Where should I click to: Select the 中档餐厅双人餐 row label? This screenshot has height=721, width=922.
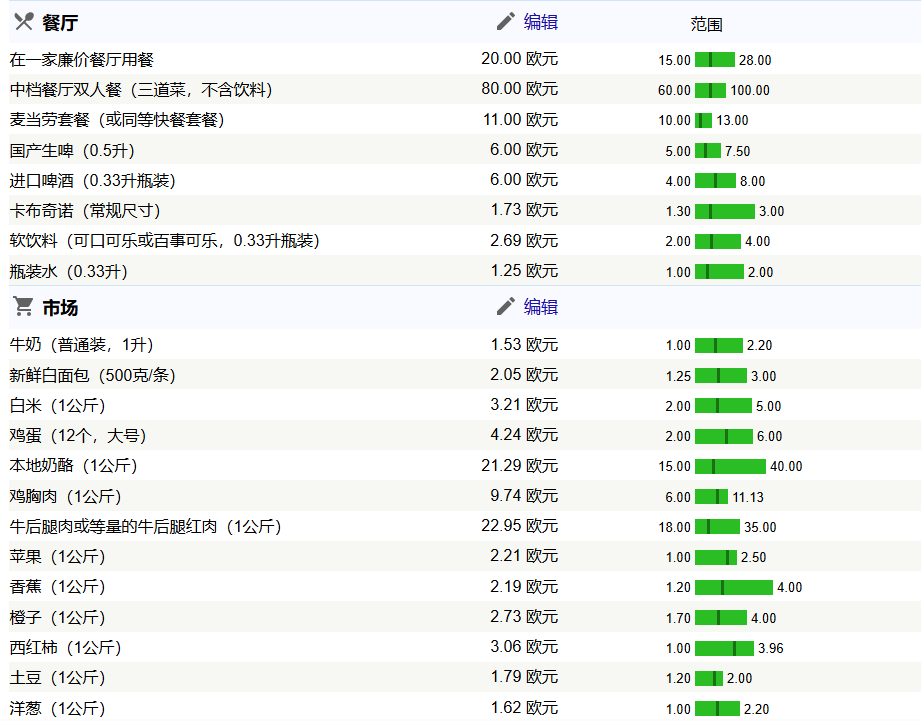(x=141, y=90)
